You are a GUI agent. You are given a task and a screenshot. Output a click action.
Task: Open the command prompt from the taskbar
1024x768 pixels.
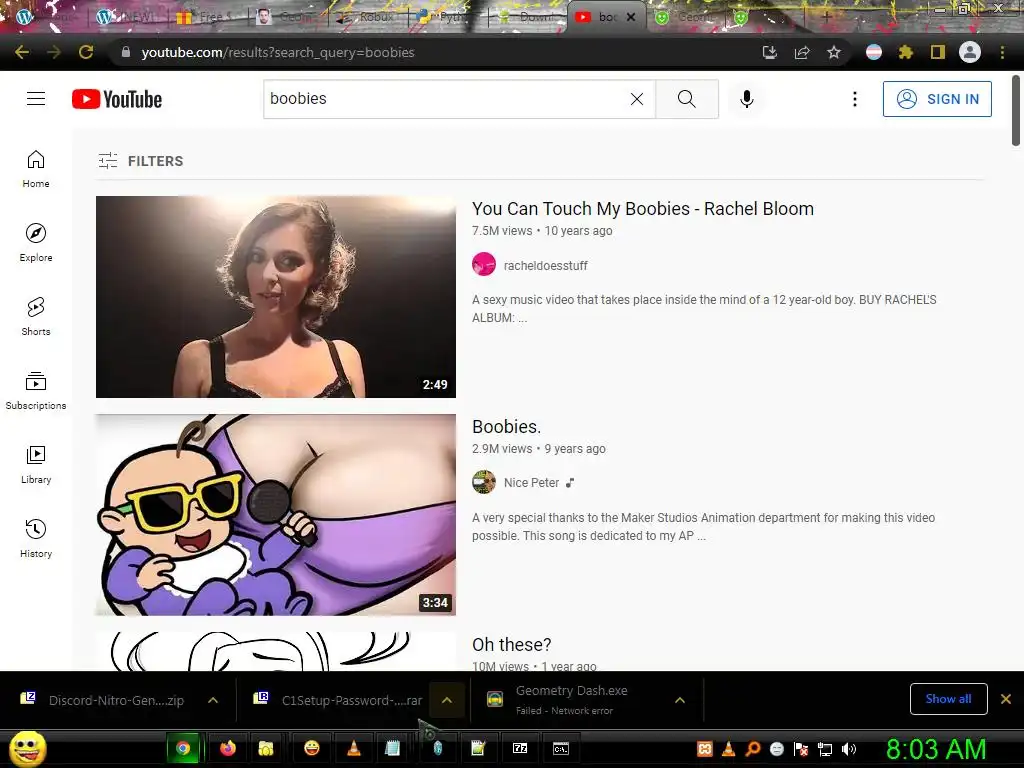(561, 748)
